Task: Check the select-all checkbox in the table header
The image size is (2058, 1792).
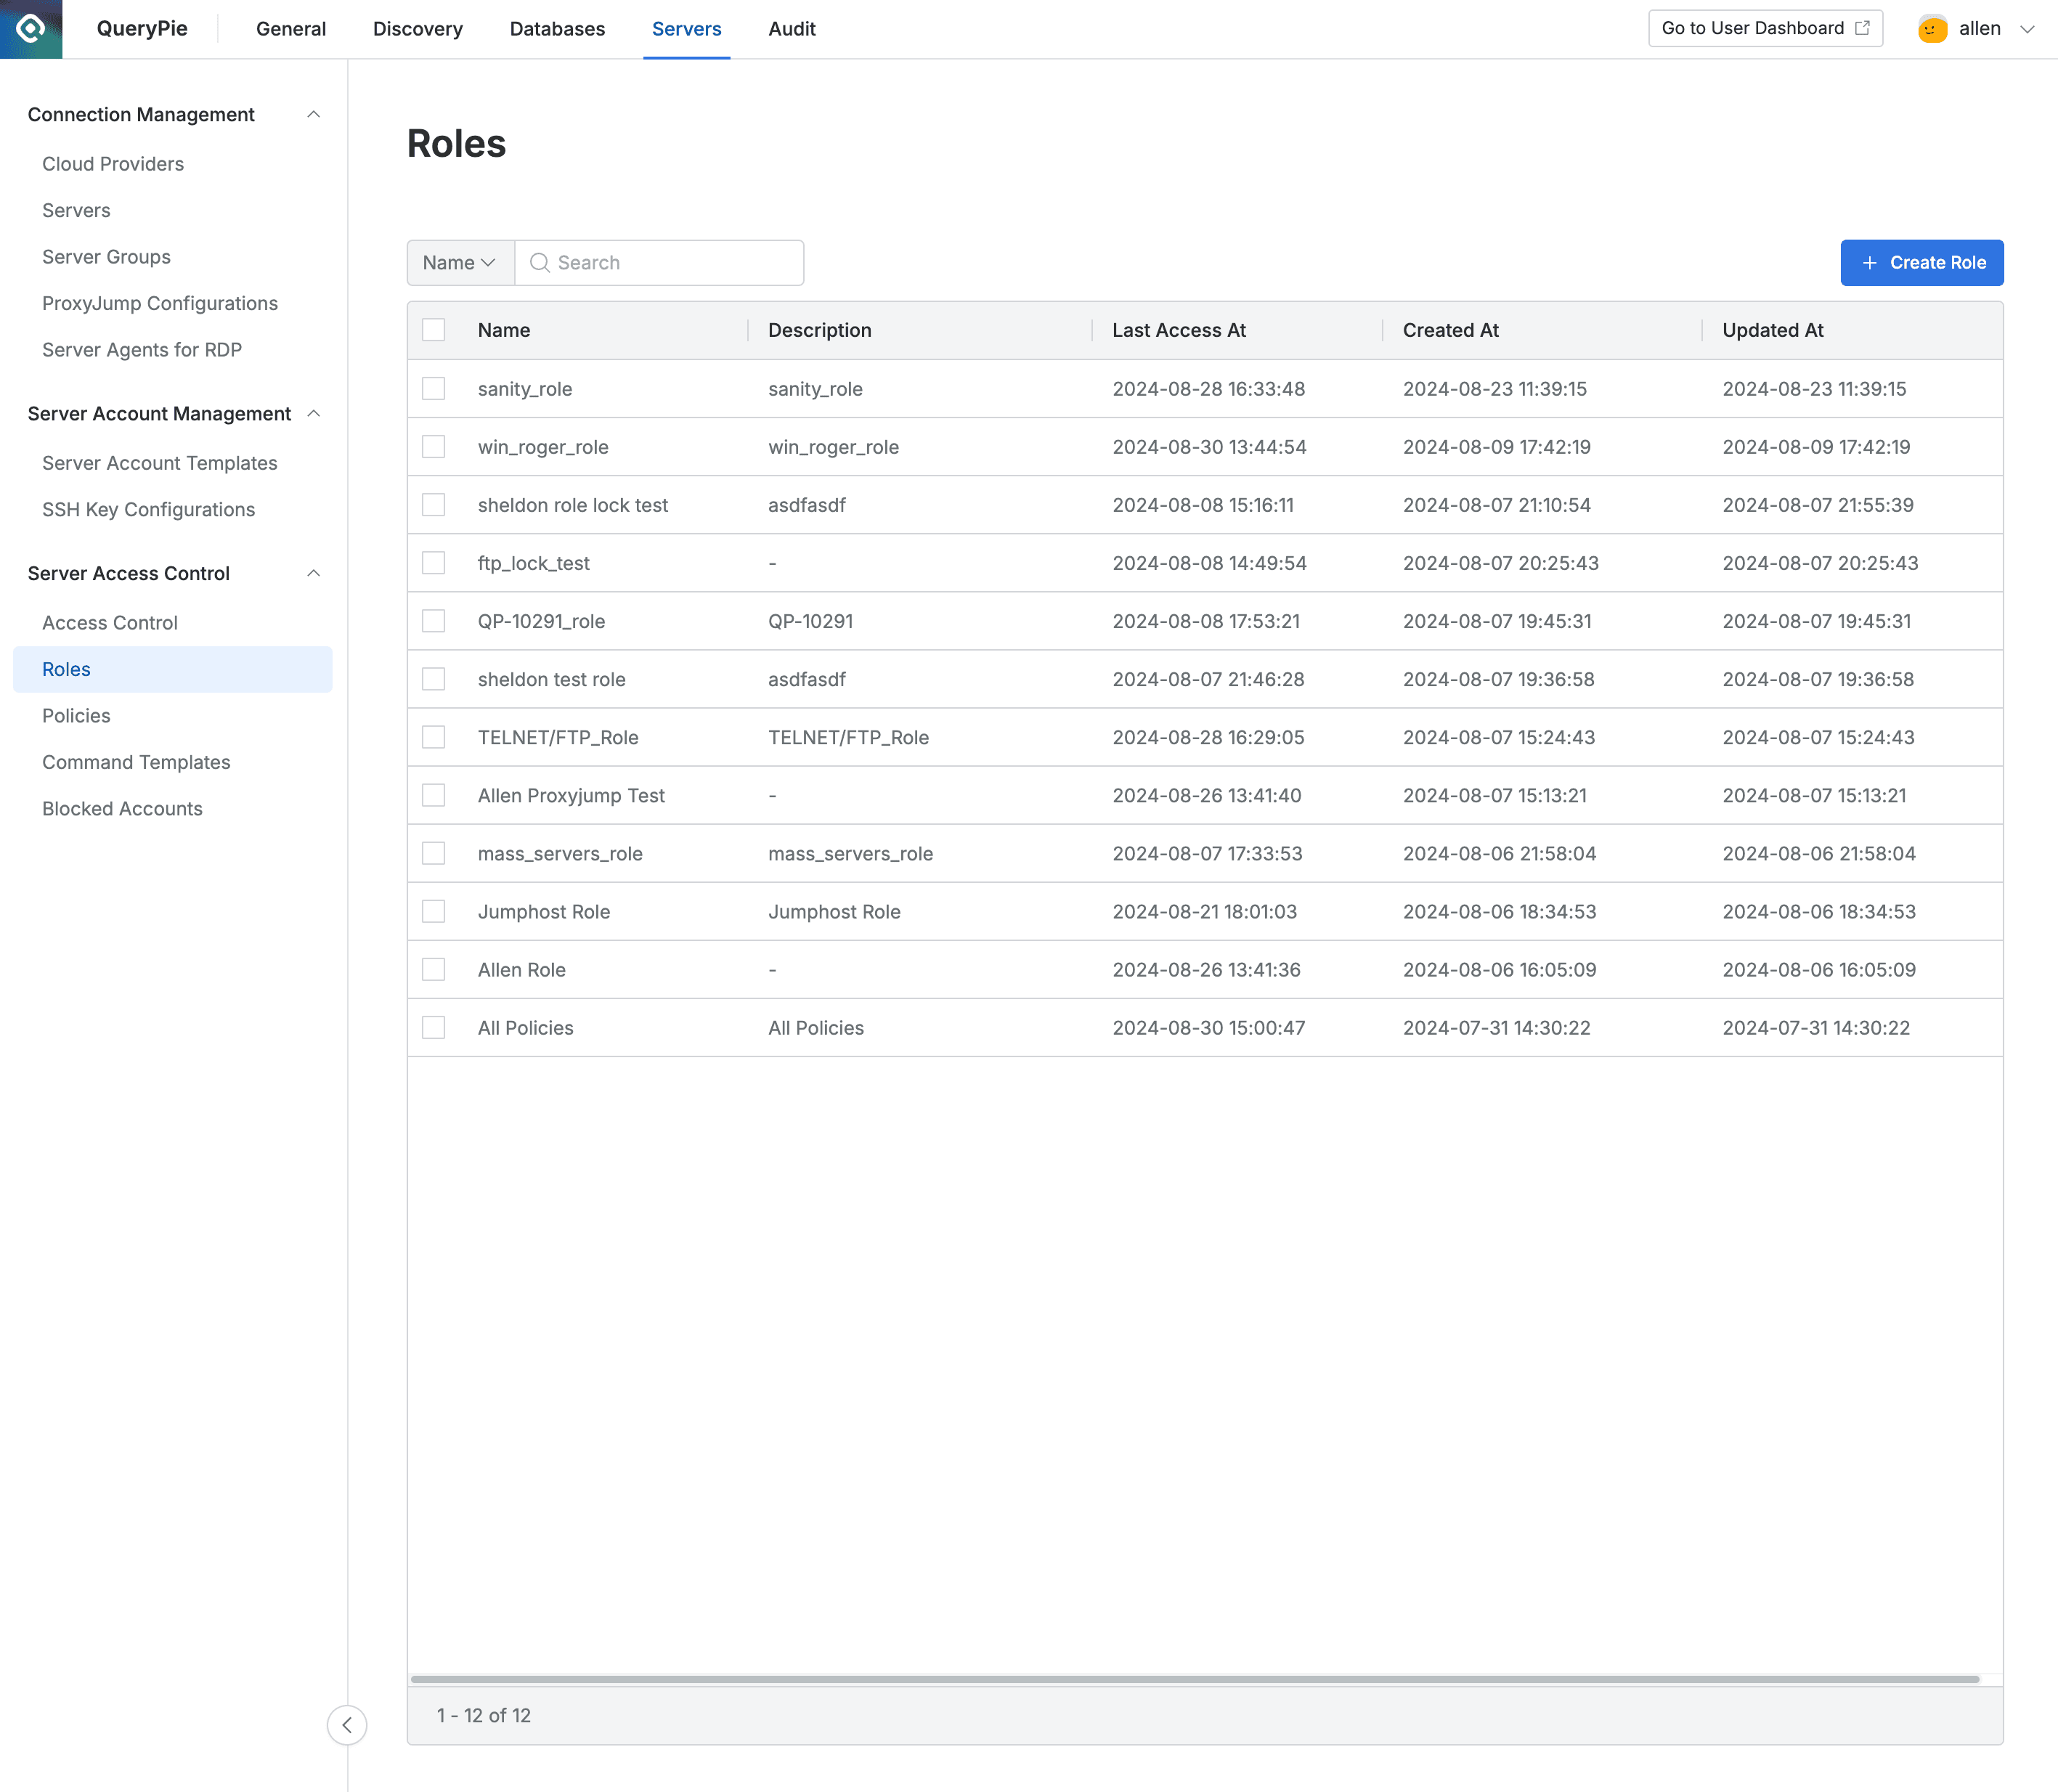Action: 433,329
